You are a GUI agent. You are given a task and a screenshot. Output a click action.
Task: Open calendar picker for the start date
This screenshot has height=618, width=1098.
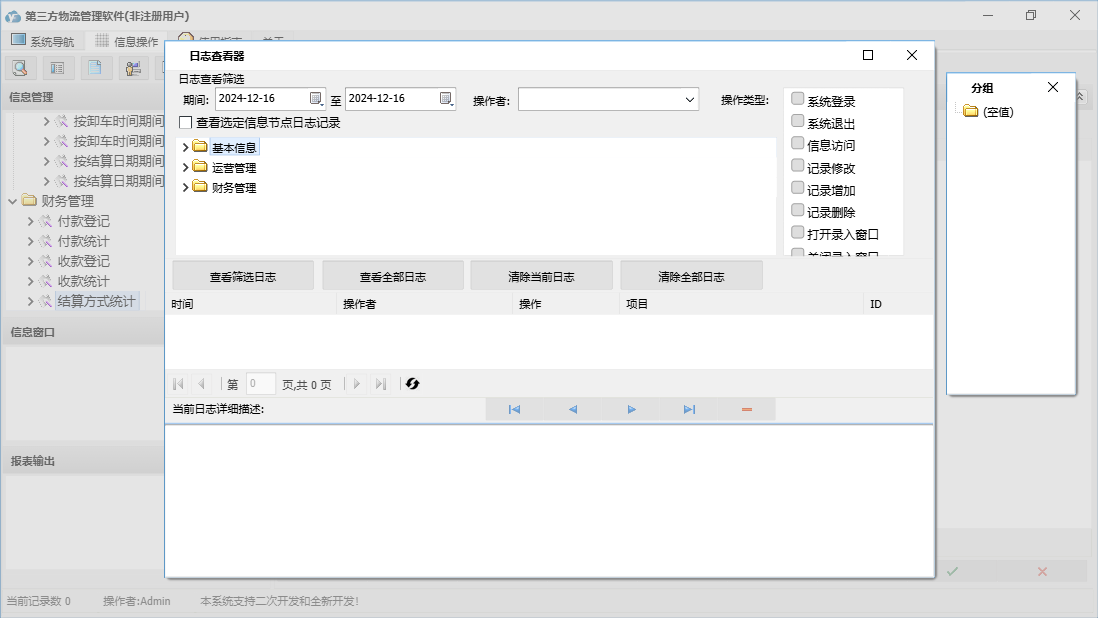(316, 99)
